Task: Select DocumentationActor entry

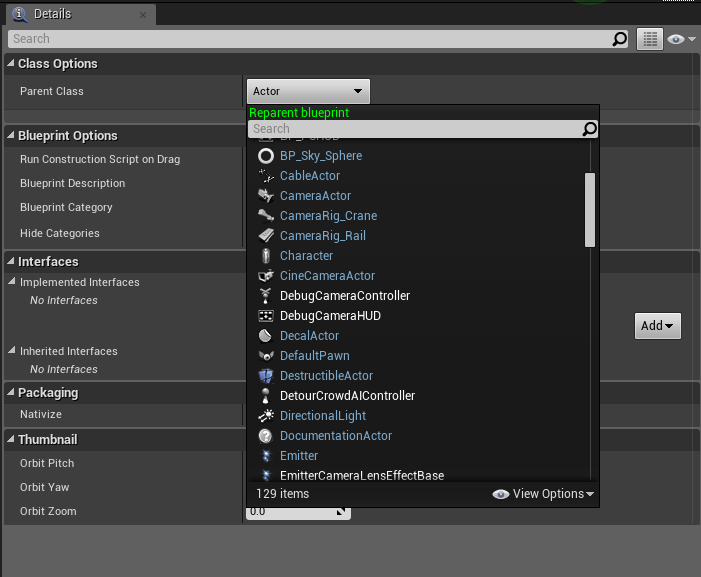Action: [336, 436]
